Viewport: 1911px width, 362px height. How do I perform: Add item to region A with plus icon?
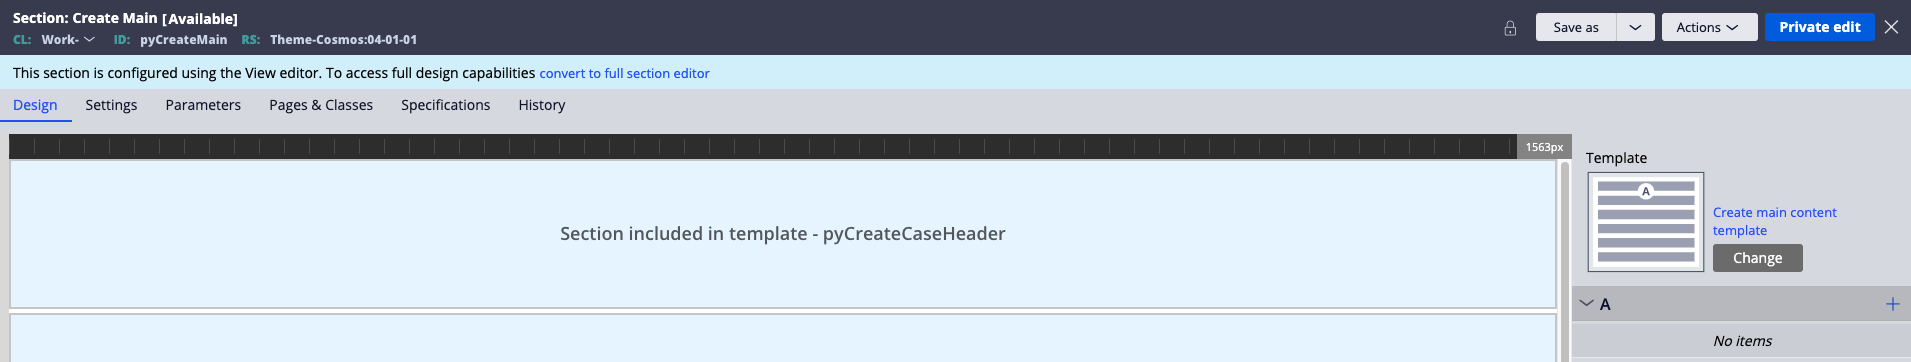click(x=1892, y=304)
